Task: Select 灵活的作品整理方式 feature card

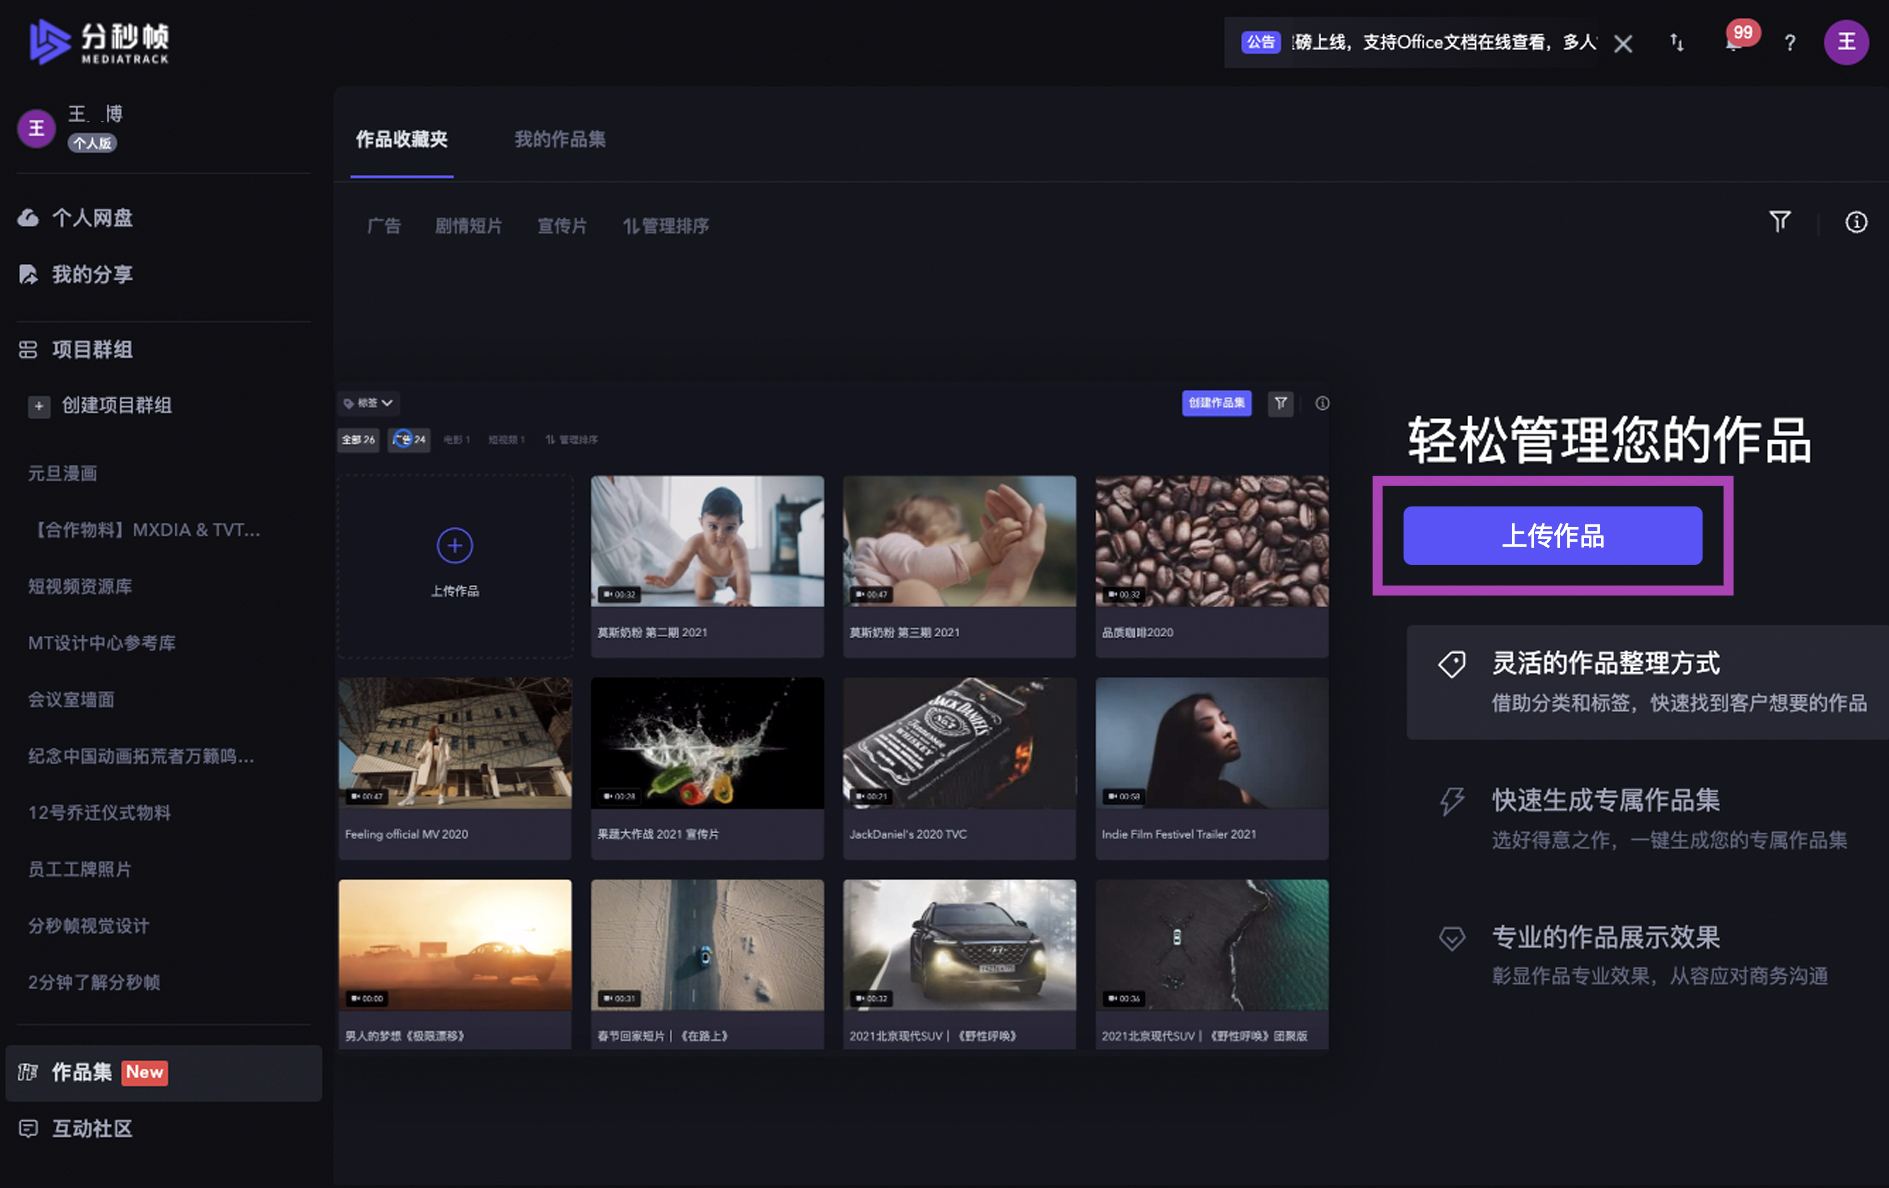Action: [1647, 682]
